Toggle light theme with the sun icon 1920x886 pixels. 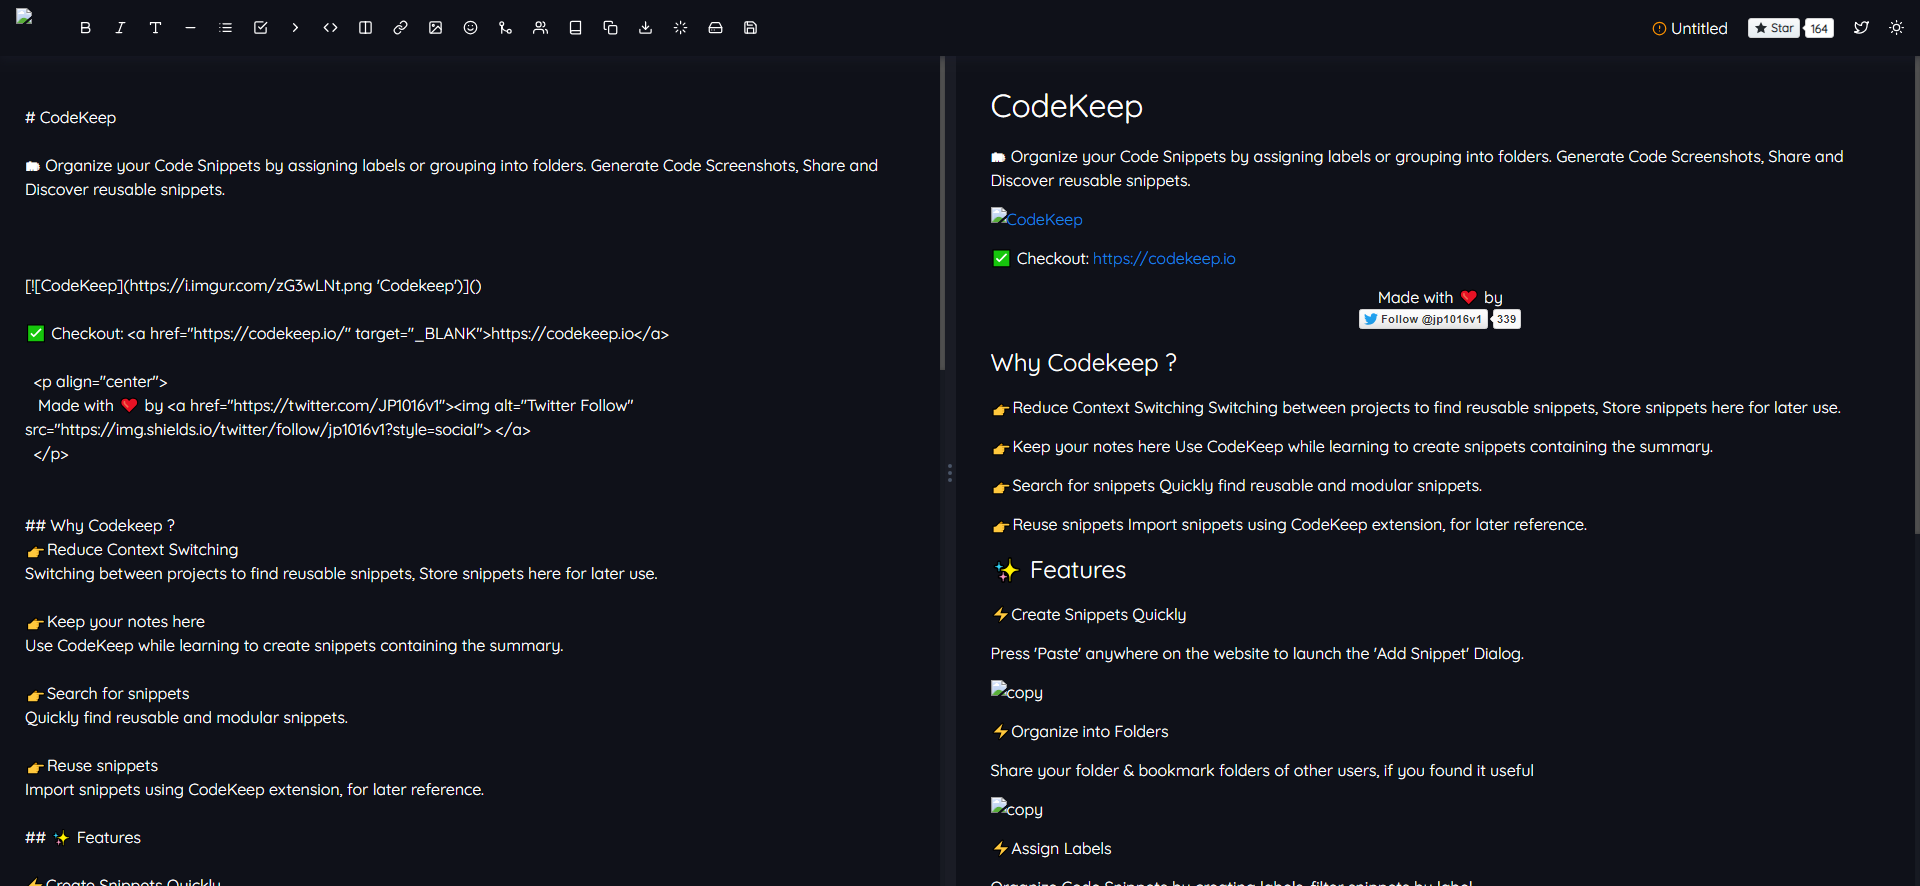click(1896, 28)
